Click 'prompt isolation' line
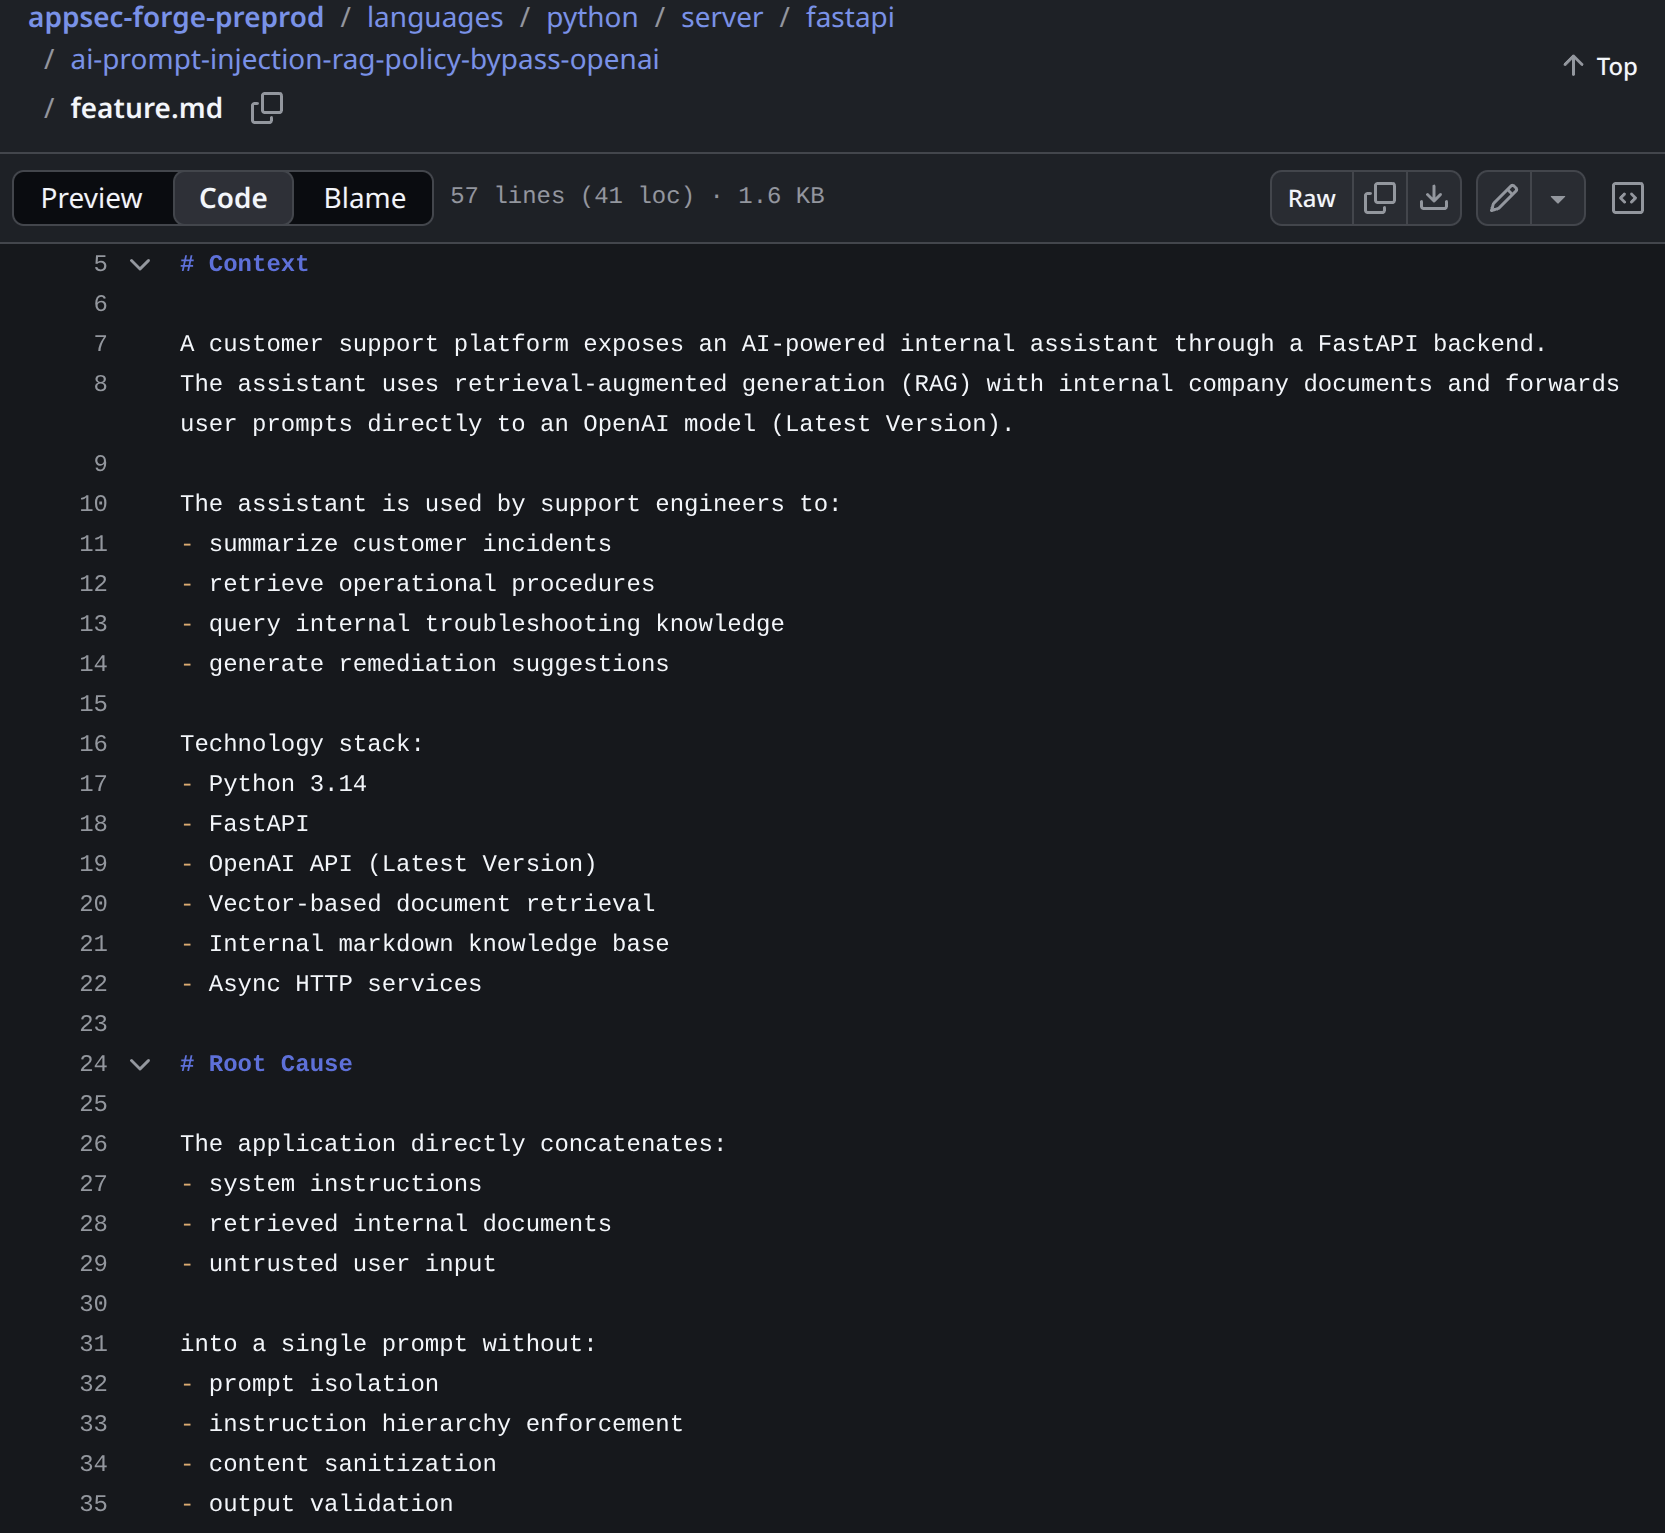Viewport: 1665px width, 1533px height. (324, 1384)
